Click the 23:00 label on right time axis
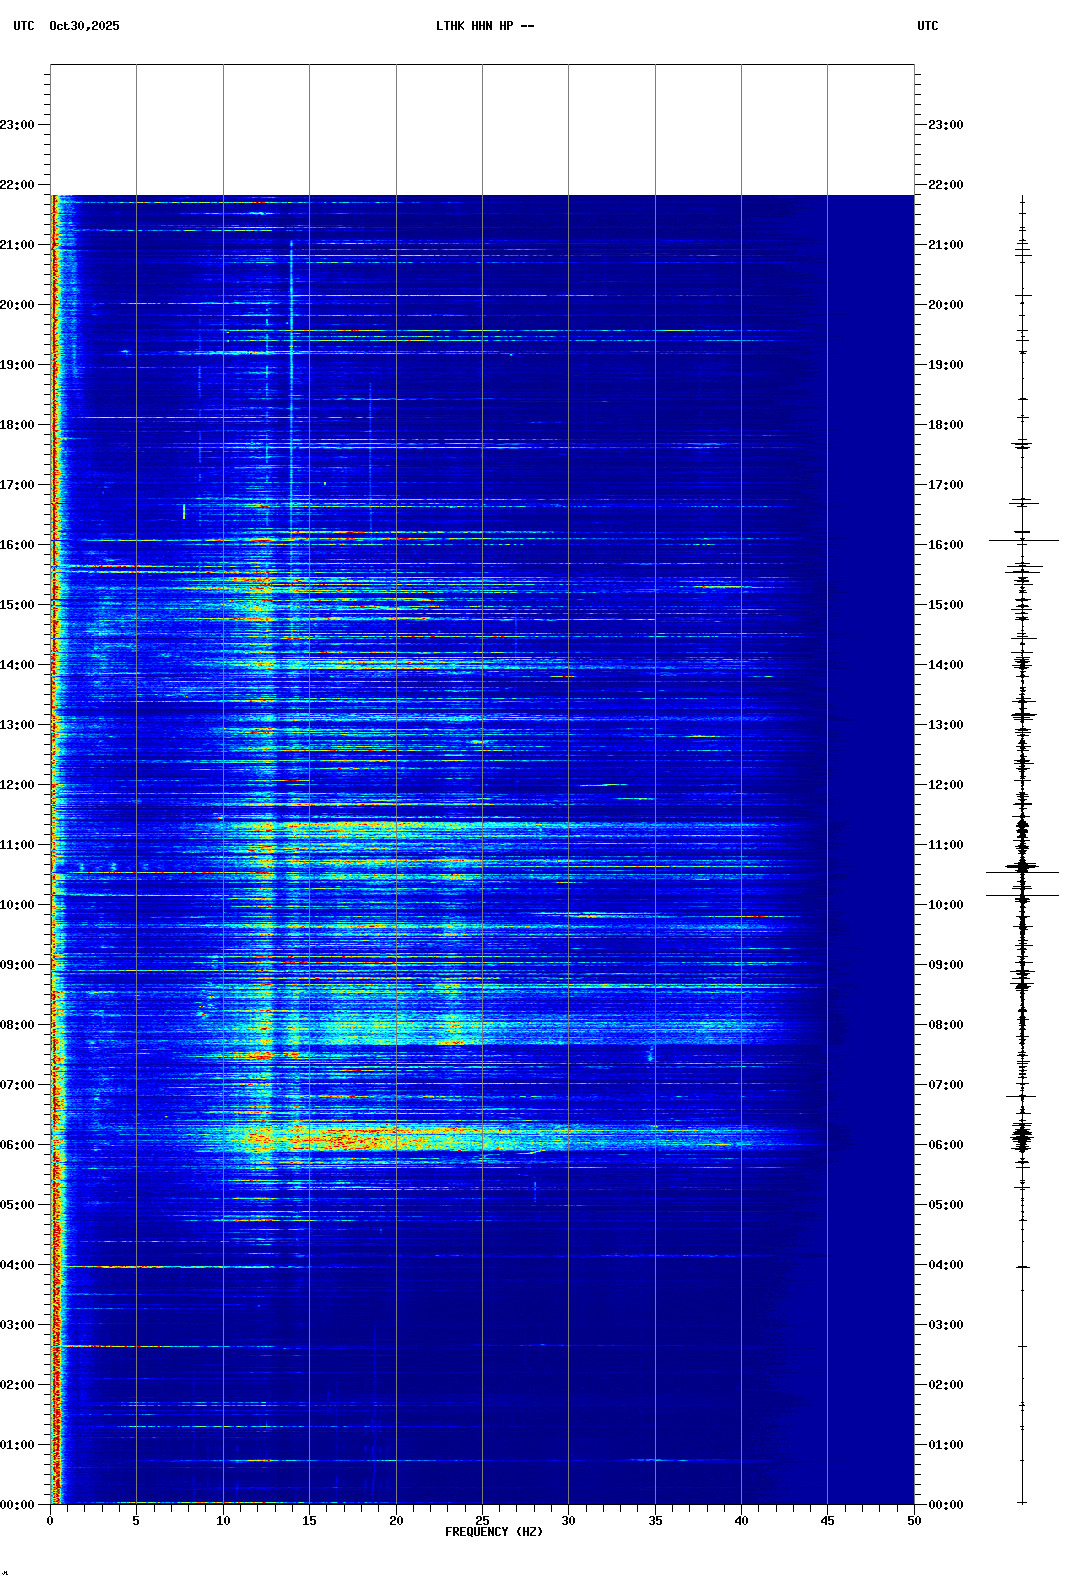 tap(945, 125)
